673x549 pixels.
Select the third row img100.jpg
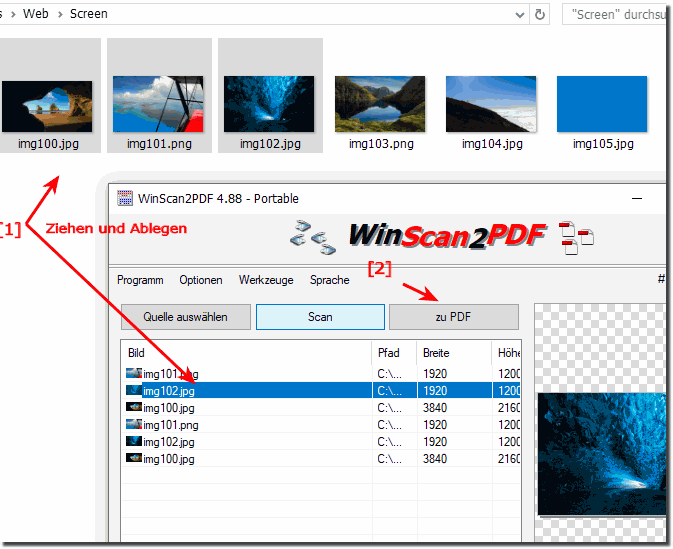pos(321,408)
